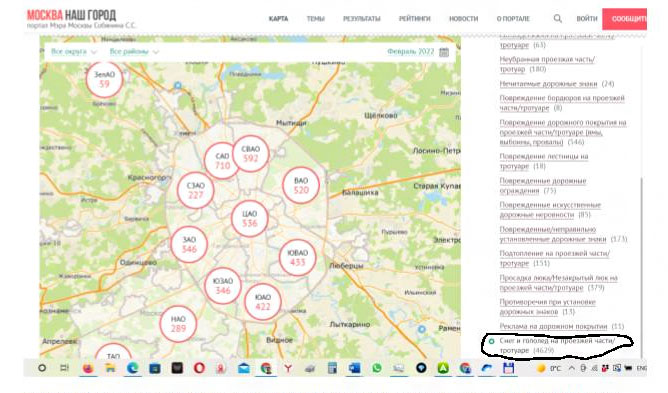The image size is (668, 393).
Task: Click the ЗАО 346 map cluster
Action: coord(189,244)
